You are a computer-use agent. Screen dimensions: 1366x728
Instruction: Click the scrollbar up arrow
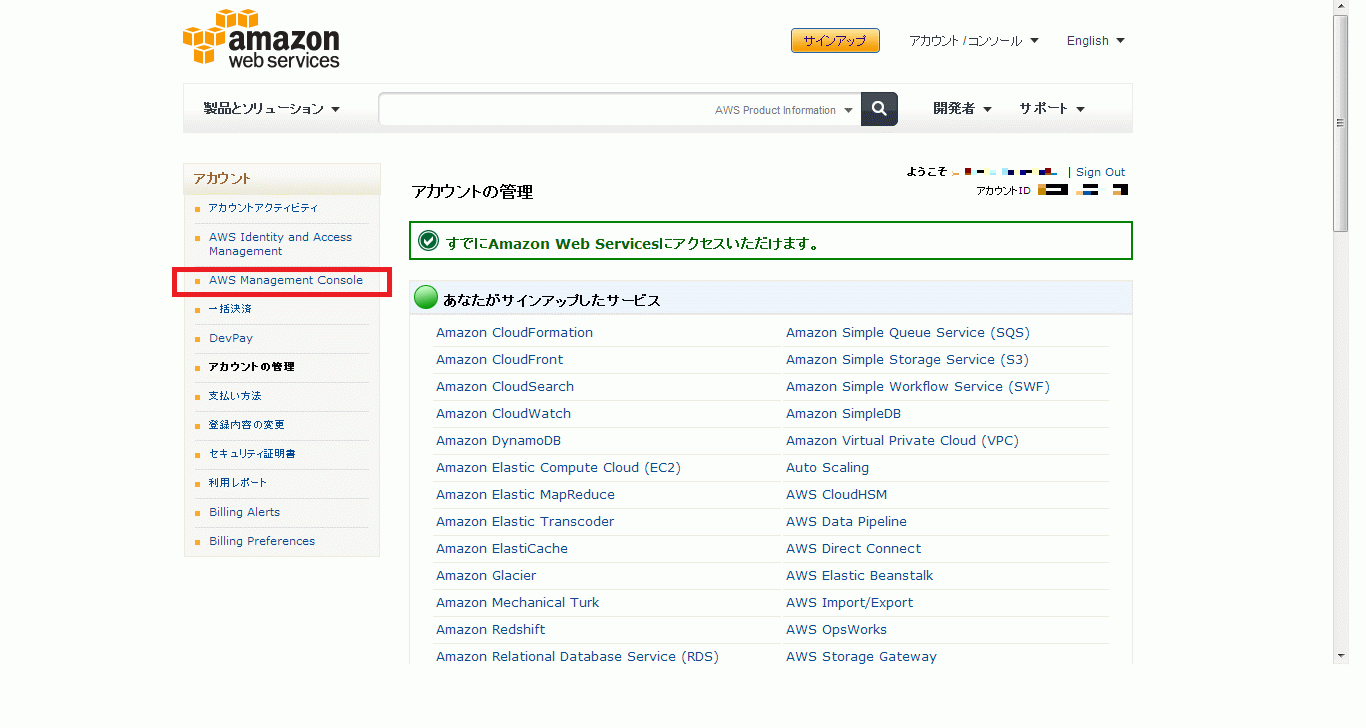click(x=1341, y=8)
